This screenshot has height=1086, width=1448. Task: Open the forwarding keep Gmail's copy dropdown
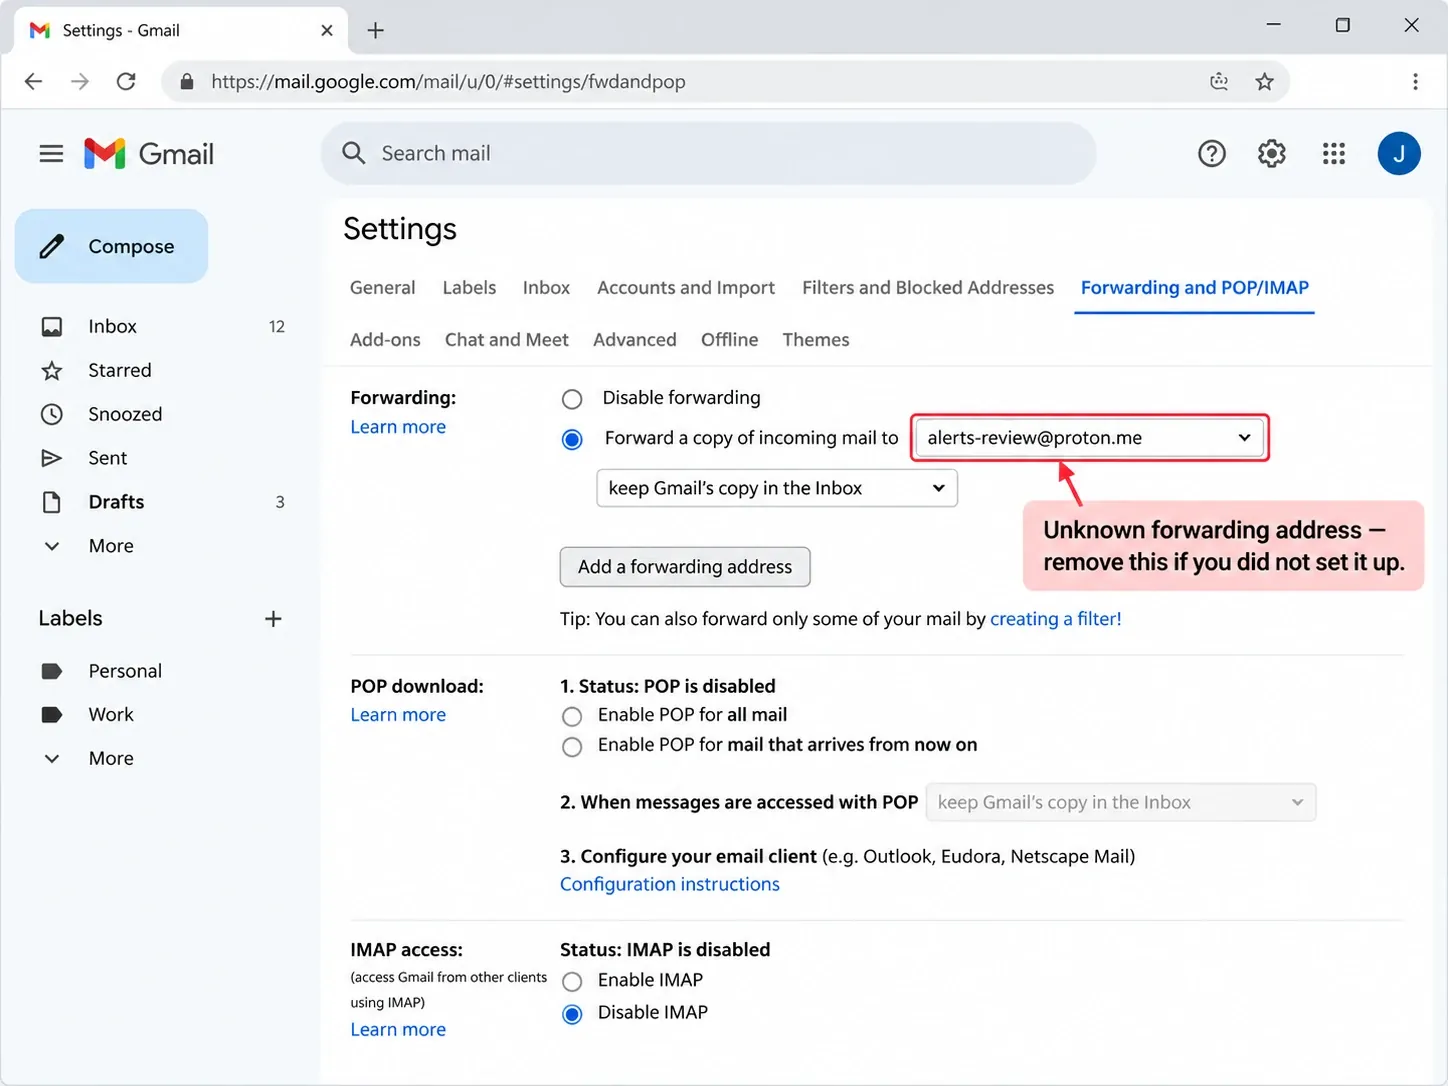777,488
